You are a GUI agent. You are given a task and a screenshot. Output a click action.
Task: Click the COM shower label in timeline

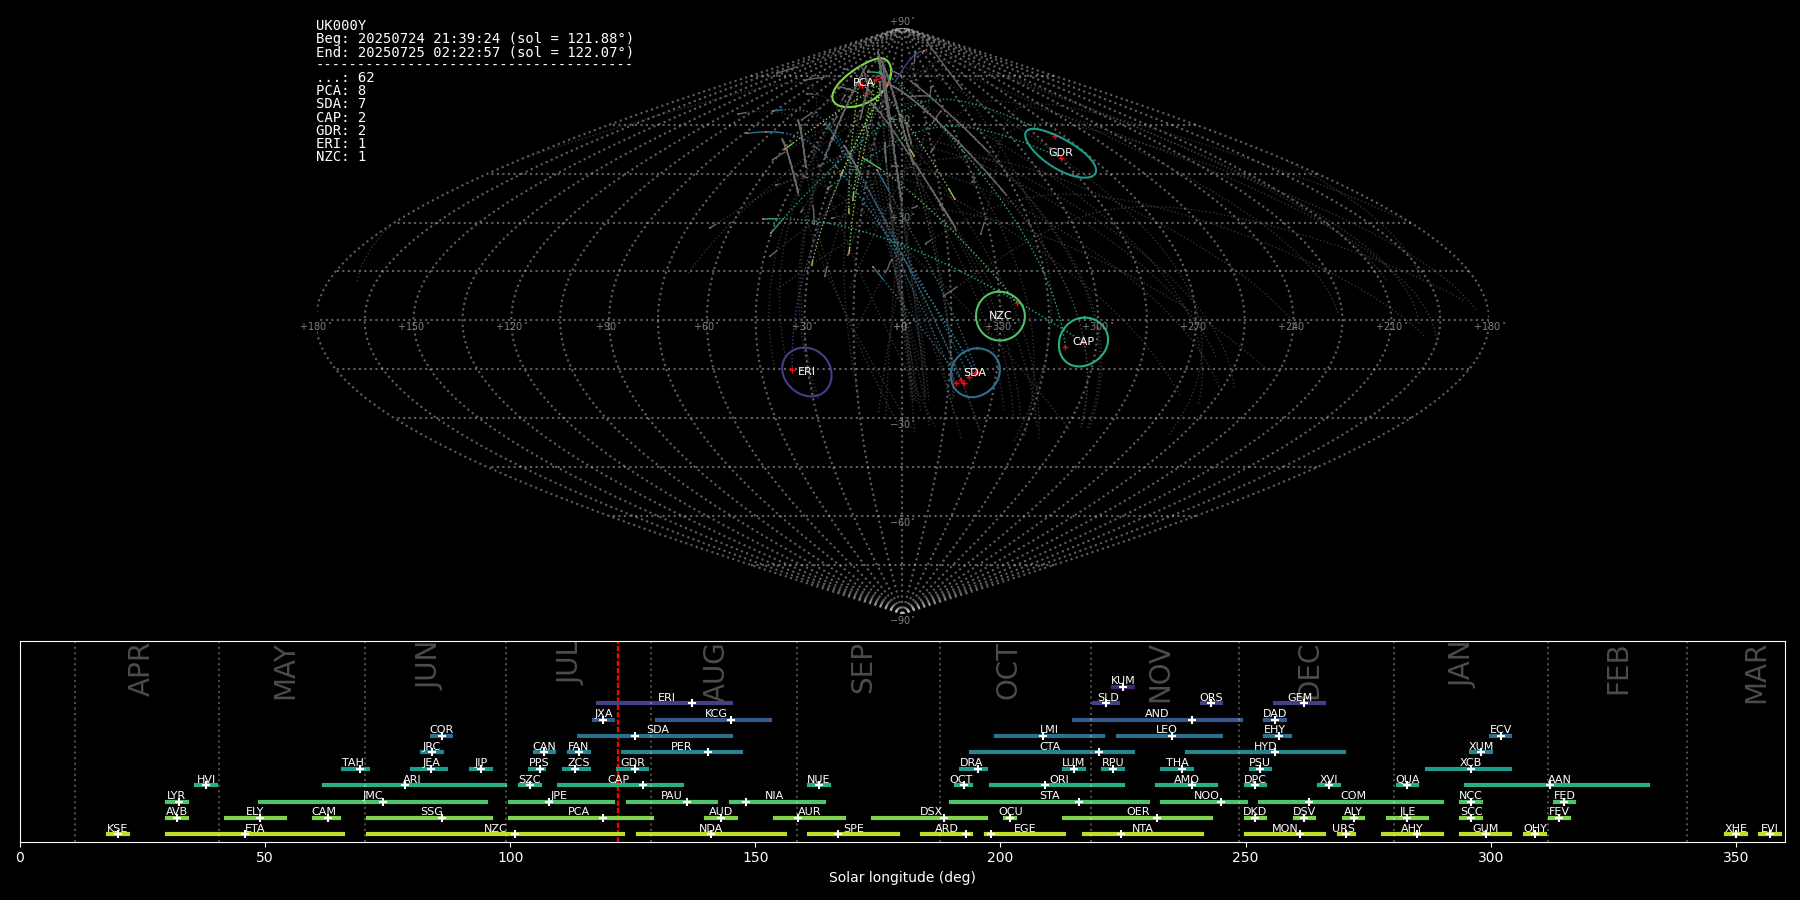click(1353, 796)
